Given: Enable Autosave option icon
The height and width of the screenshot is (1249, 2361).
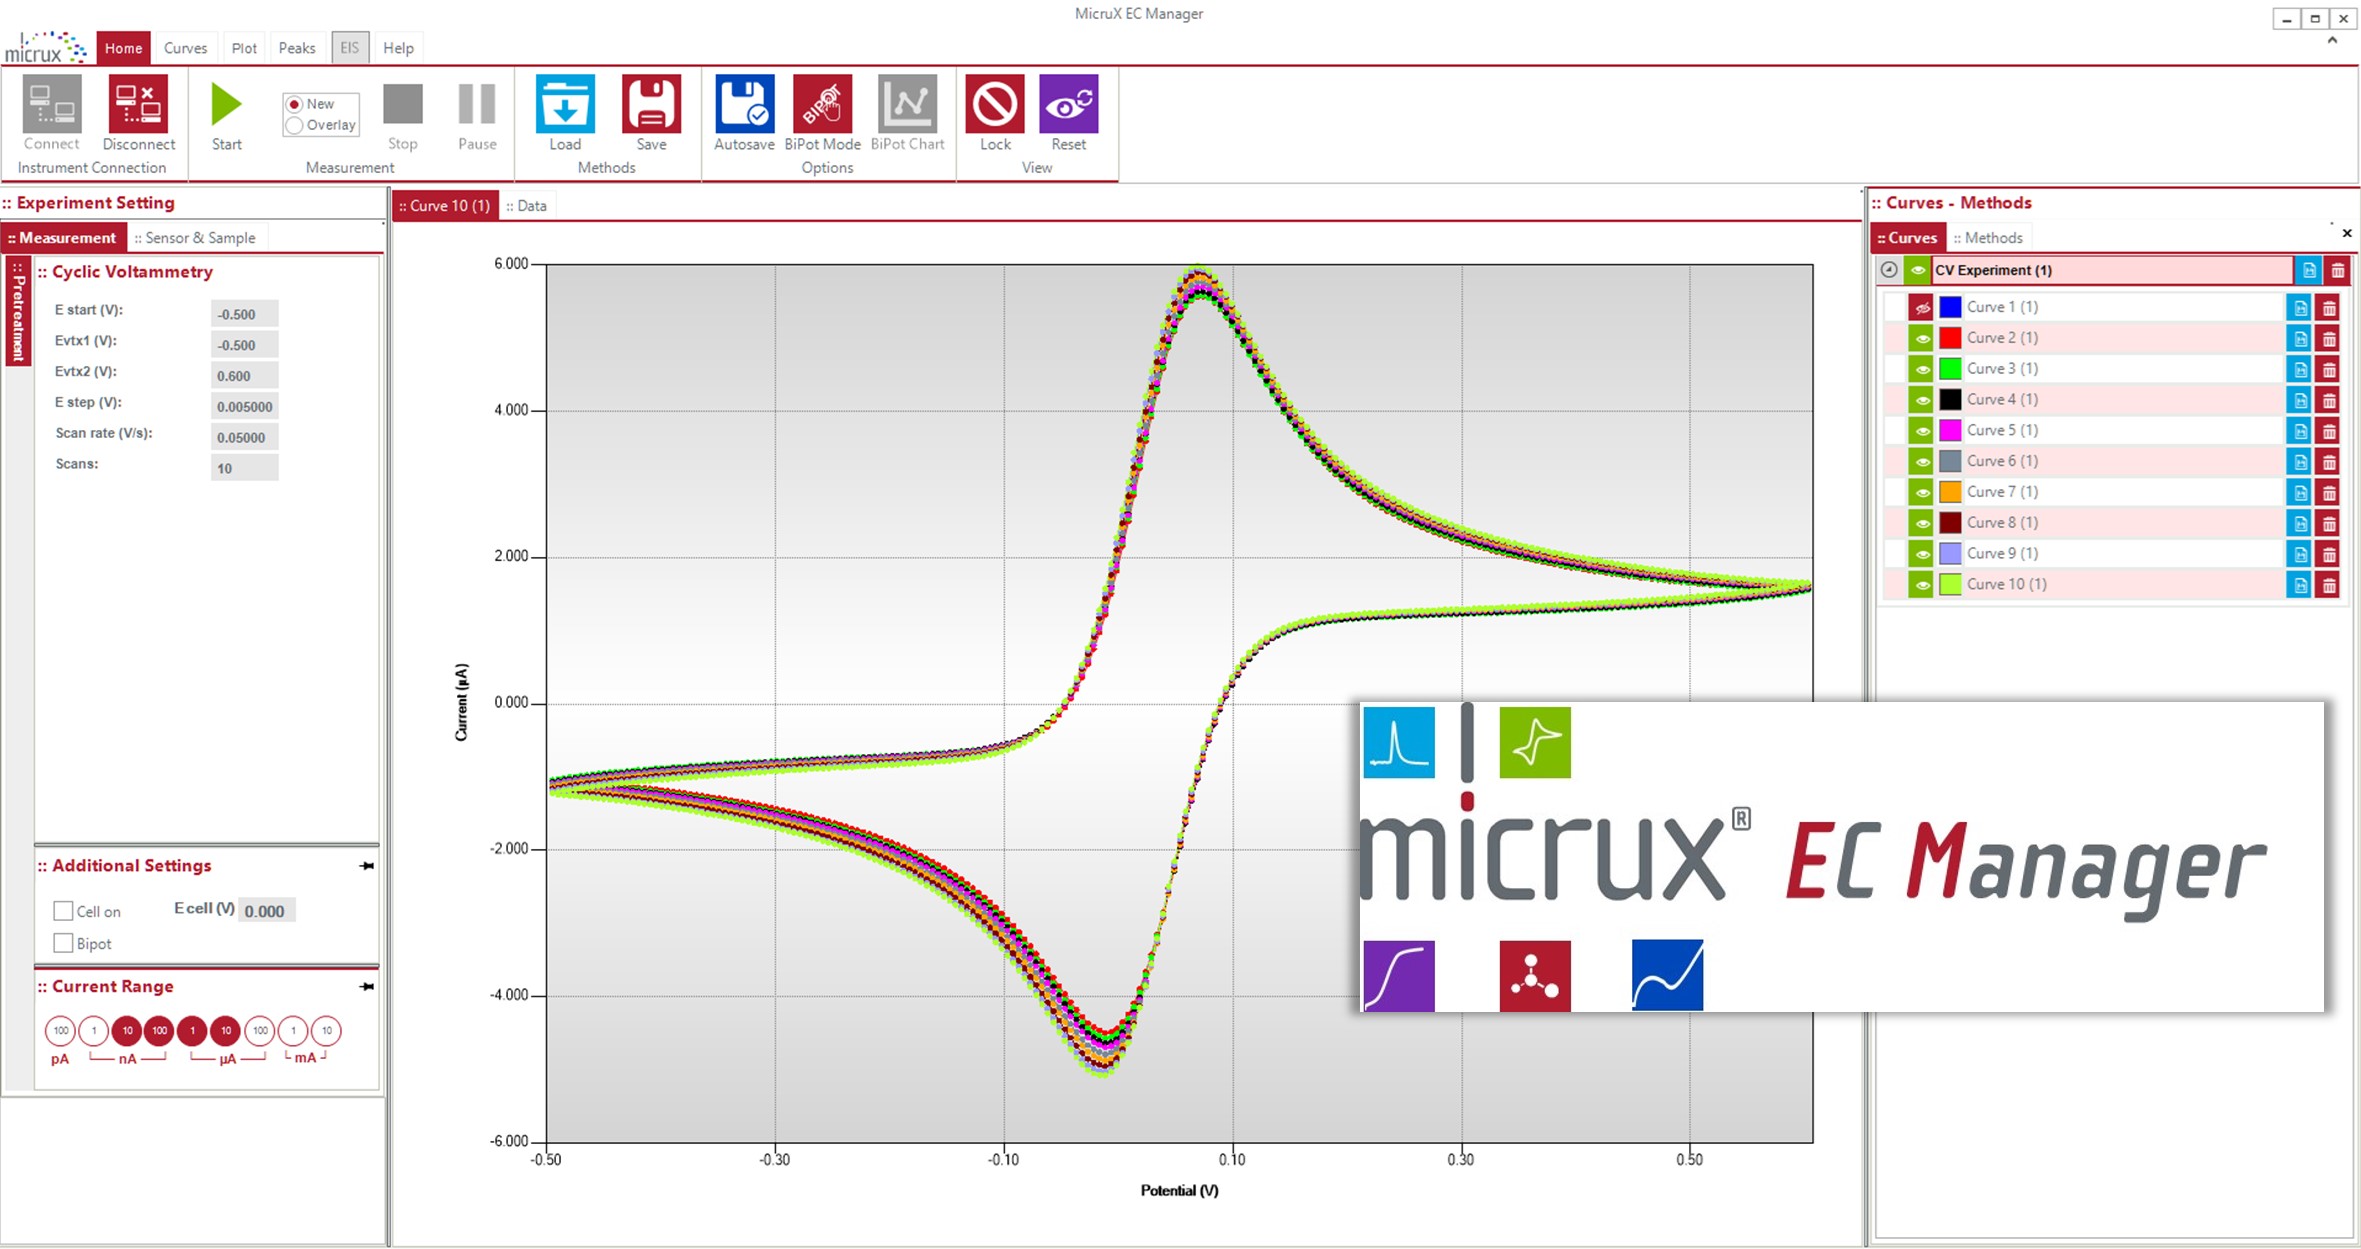Looking at the screenshot, I should point(744,104).
